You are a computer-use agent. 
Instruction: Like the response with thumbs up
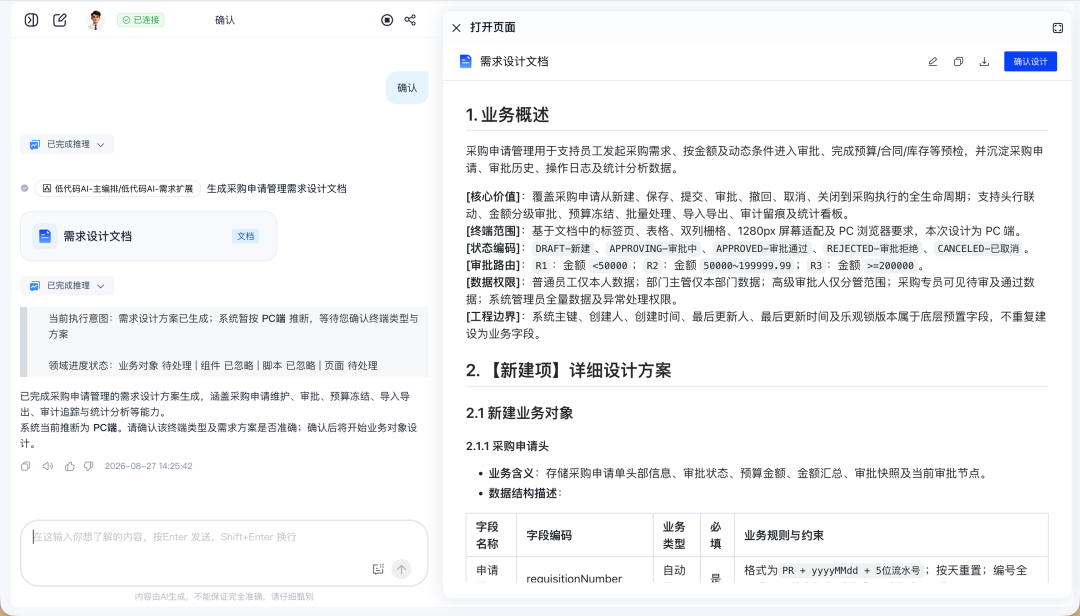[x=70, y=466]
